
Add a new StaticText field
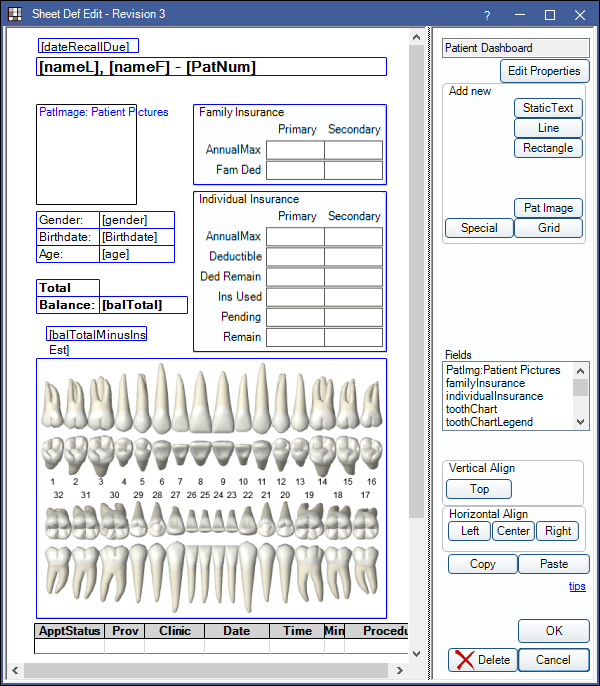(548, 108)
